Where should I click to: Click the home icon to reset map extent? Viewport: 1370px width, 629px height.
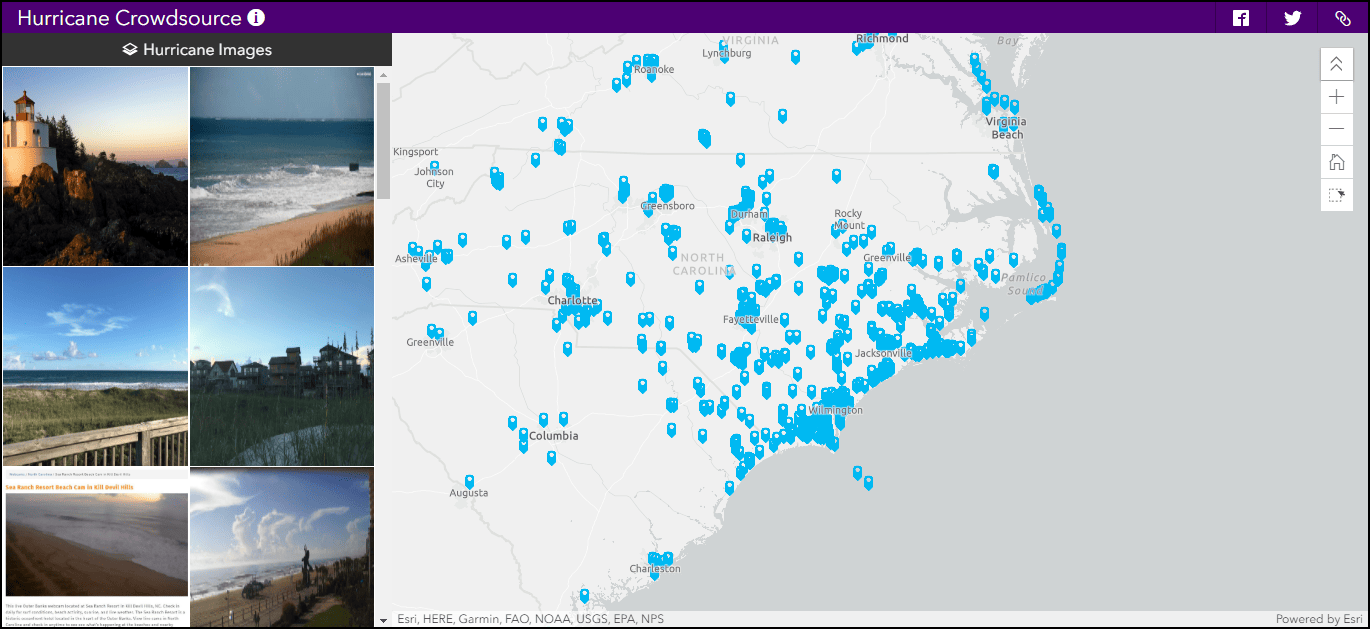tap(1336, 162)
